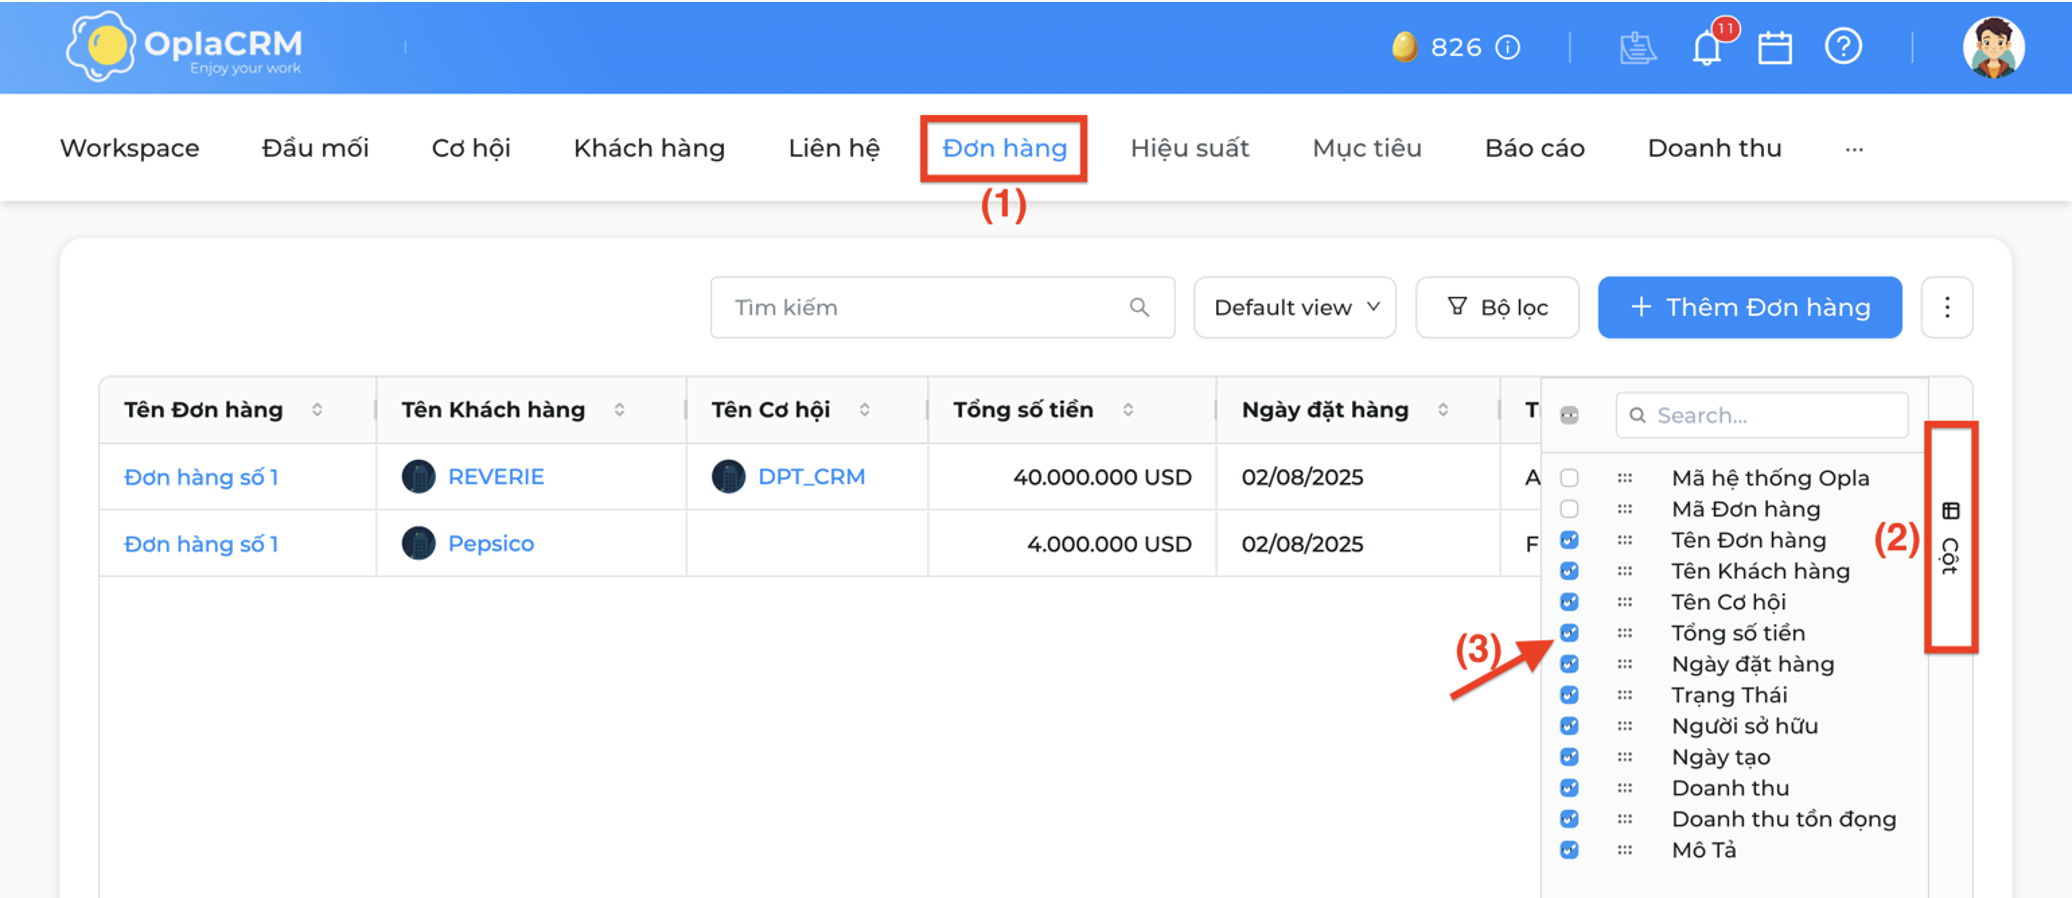This screenshot has height=898, width=2072.
Task: Open the REVERIE customer link
Action: point(496,477)
